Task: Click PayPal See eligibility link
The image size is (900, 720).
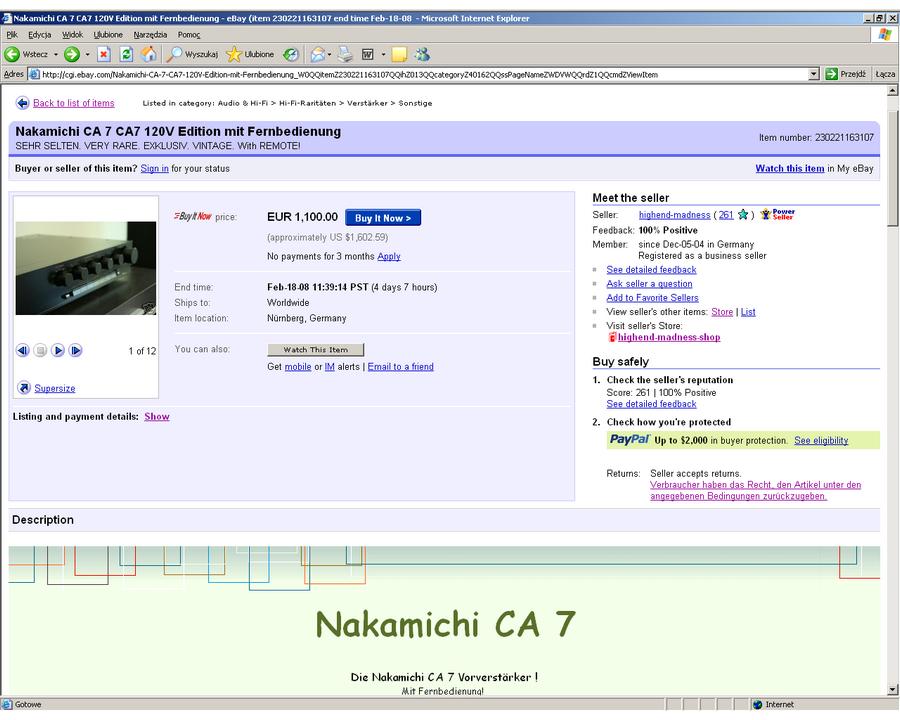Action: coord(821,440)
